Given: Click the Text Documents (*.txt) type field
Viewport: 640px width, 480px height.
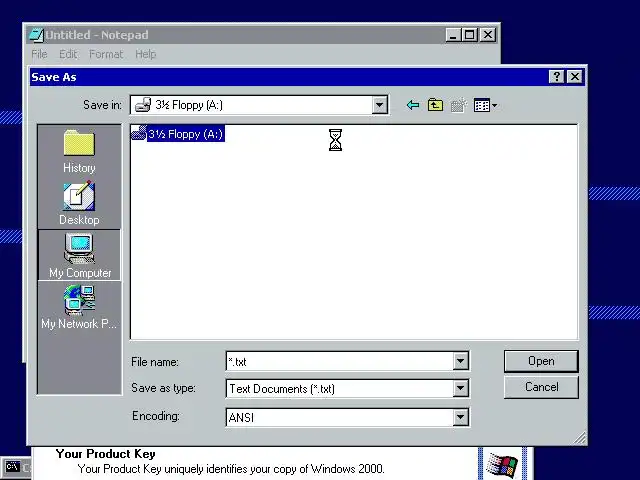Looking at the screenshot, I should click(340, 389).
